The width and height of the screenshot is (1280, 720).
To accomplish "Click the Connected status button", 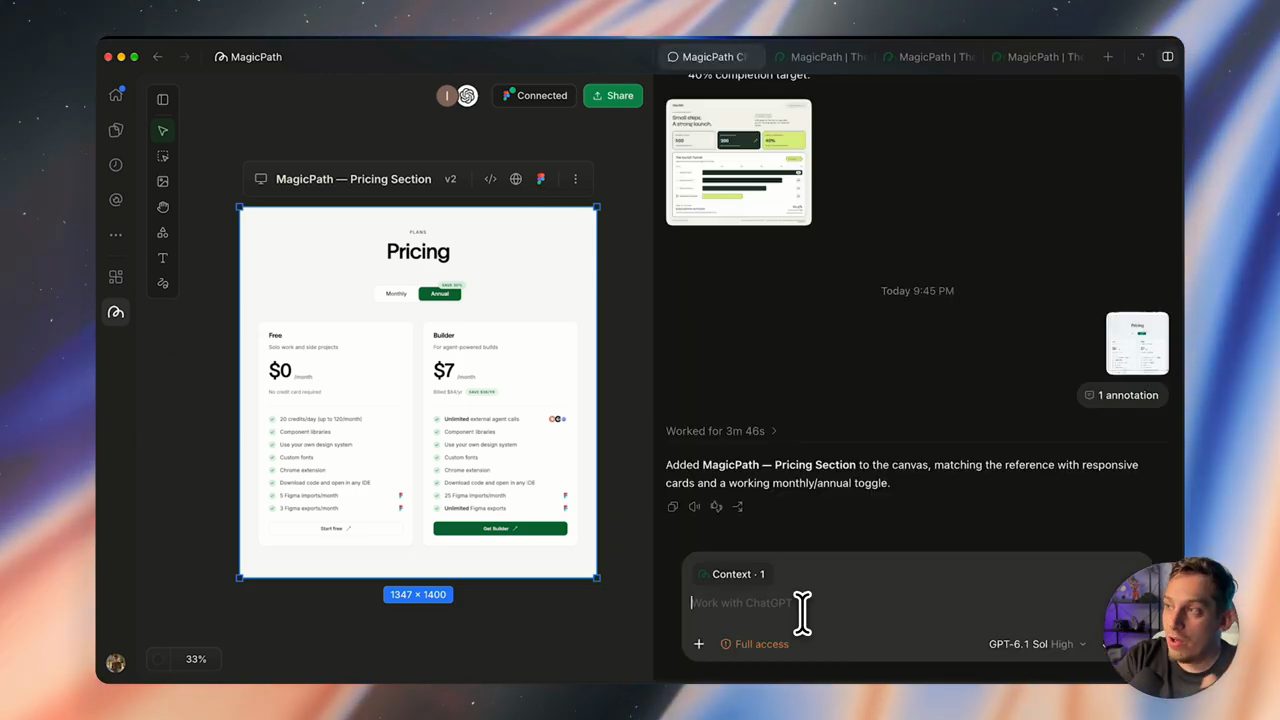I will pos(534,96).
